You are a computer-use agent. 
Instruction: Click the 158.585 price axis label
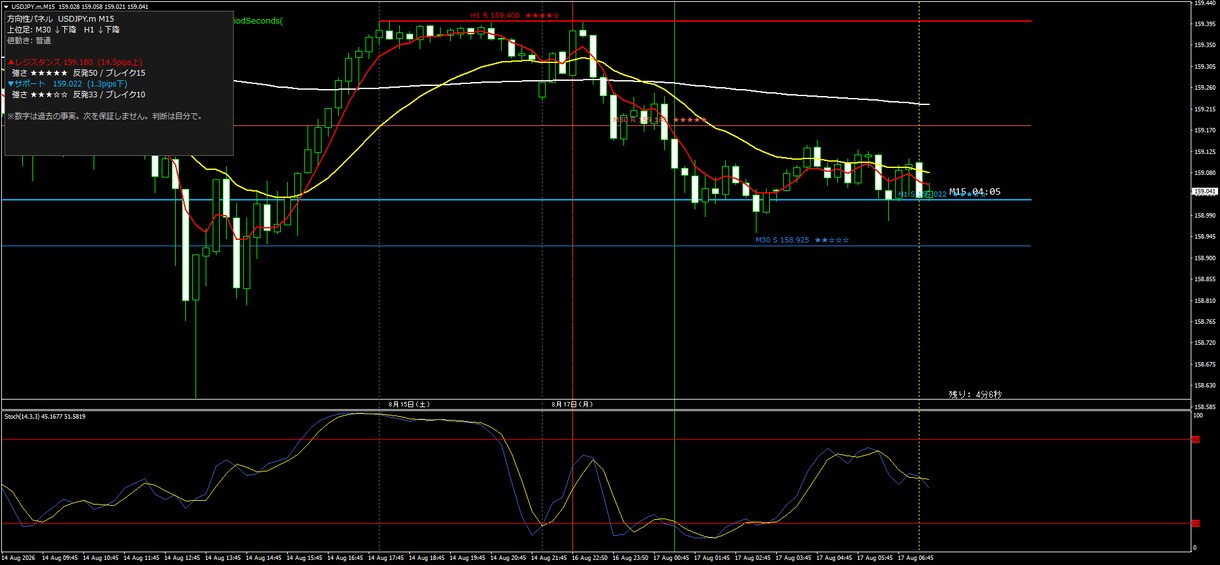pyautogui.click(x=1205, y=407)
